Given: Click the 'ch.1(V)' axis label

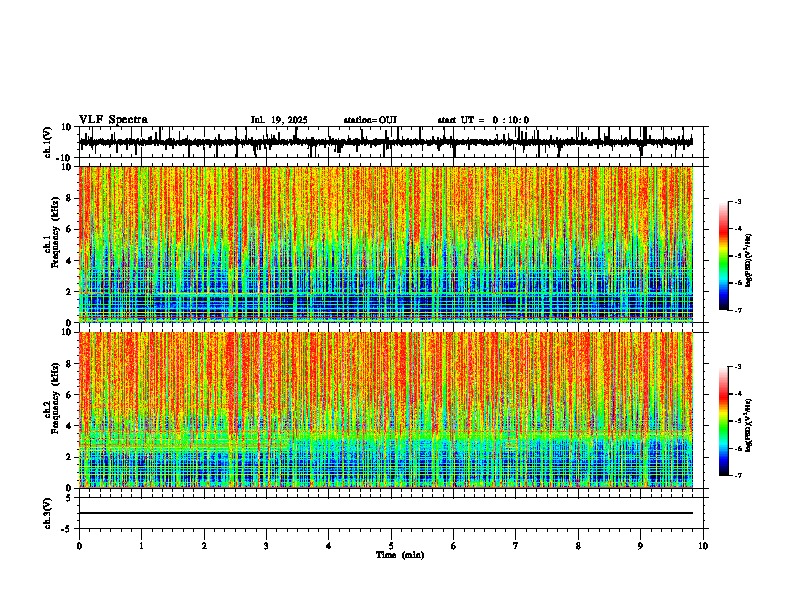Looking at the screenshot, I should point(48,142).
